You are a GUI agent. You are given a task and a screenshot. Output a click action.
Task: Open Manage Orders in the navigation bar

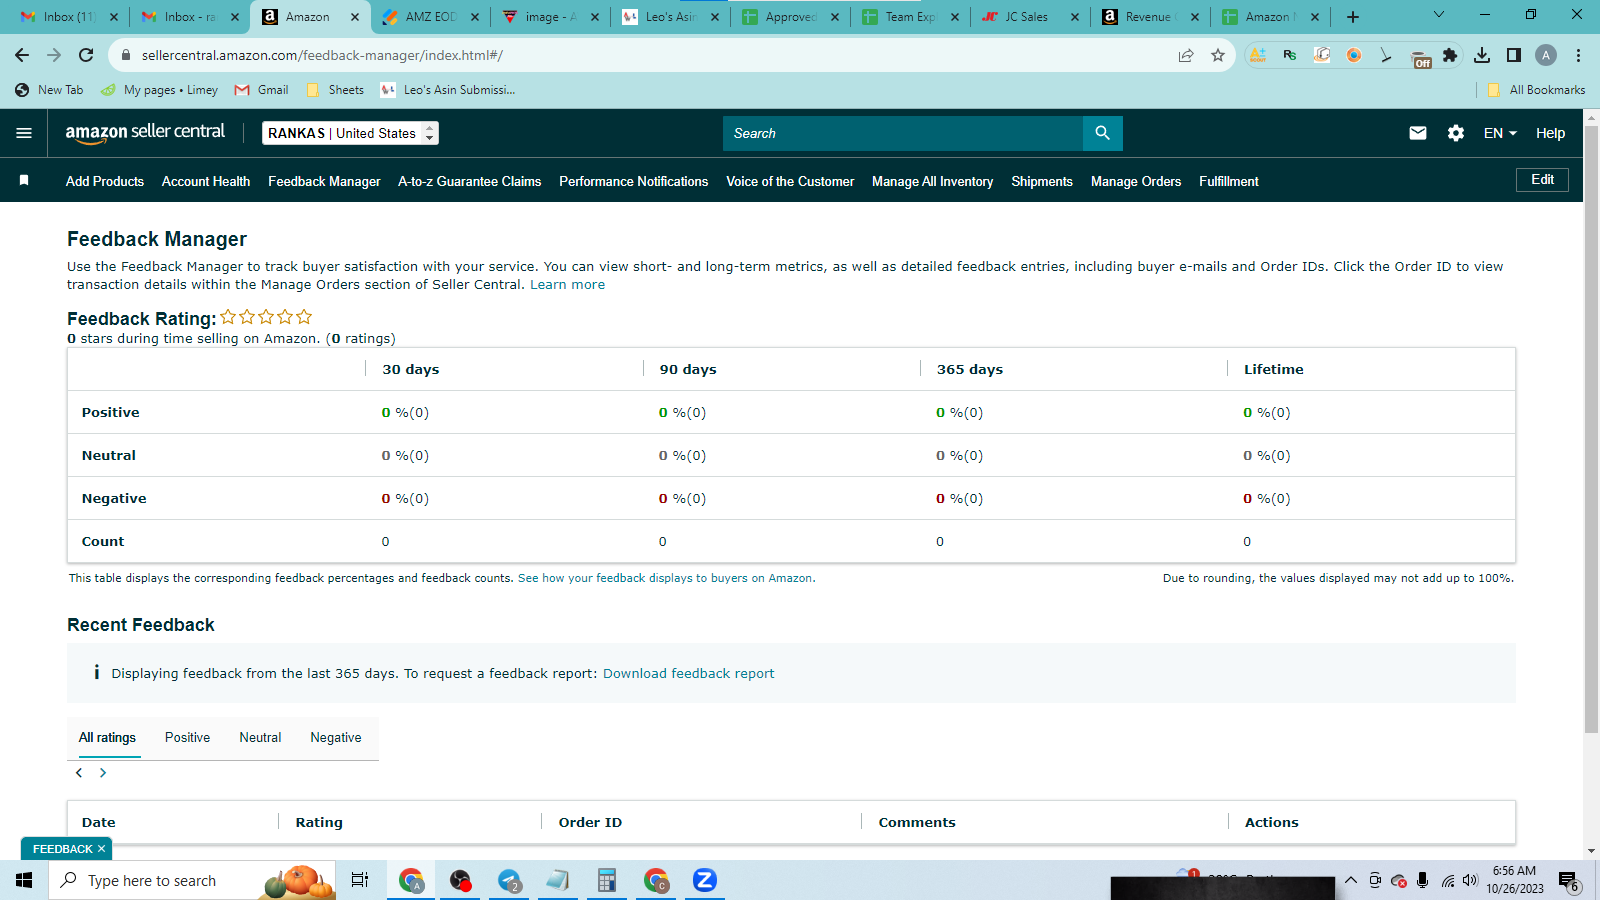coord(1136,181)
